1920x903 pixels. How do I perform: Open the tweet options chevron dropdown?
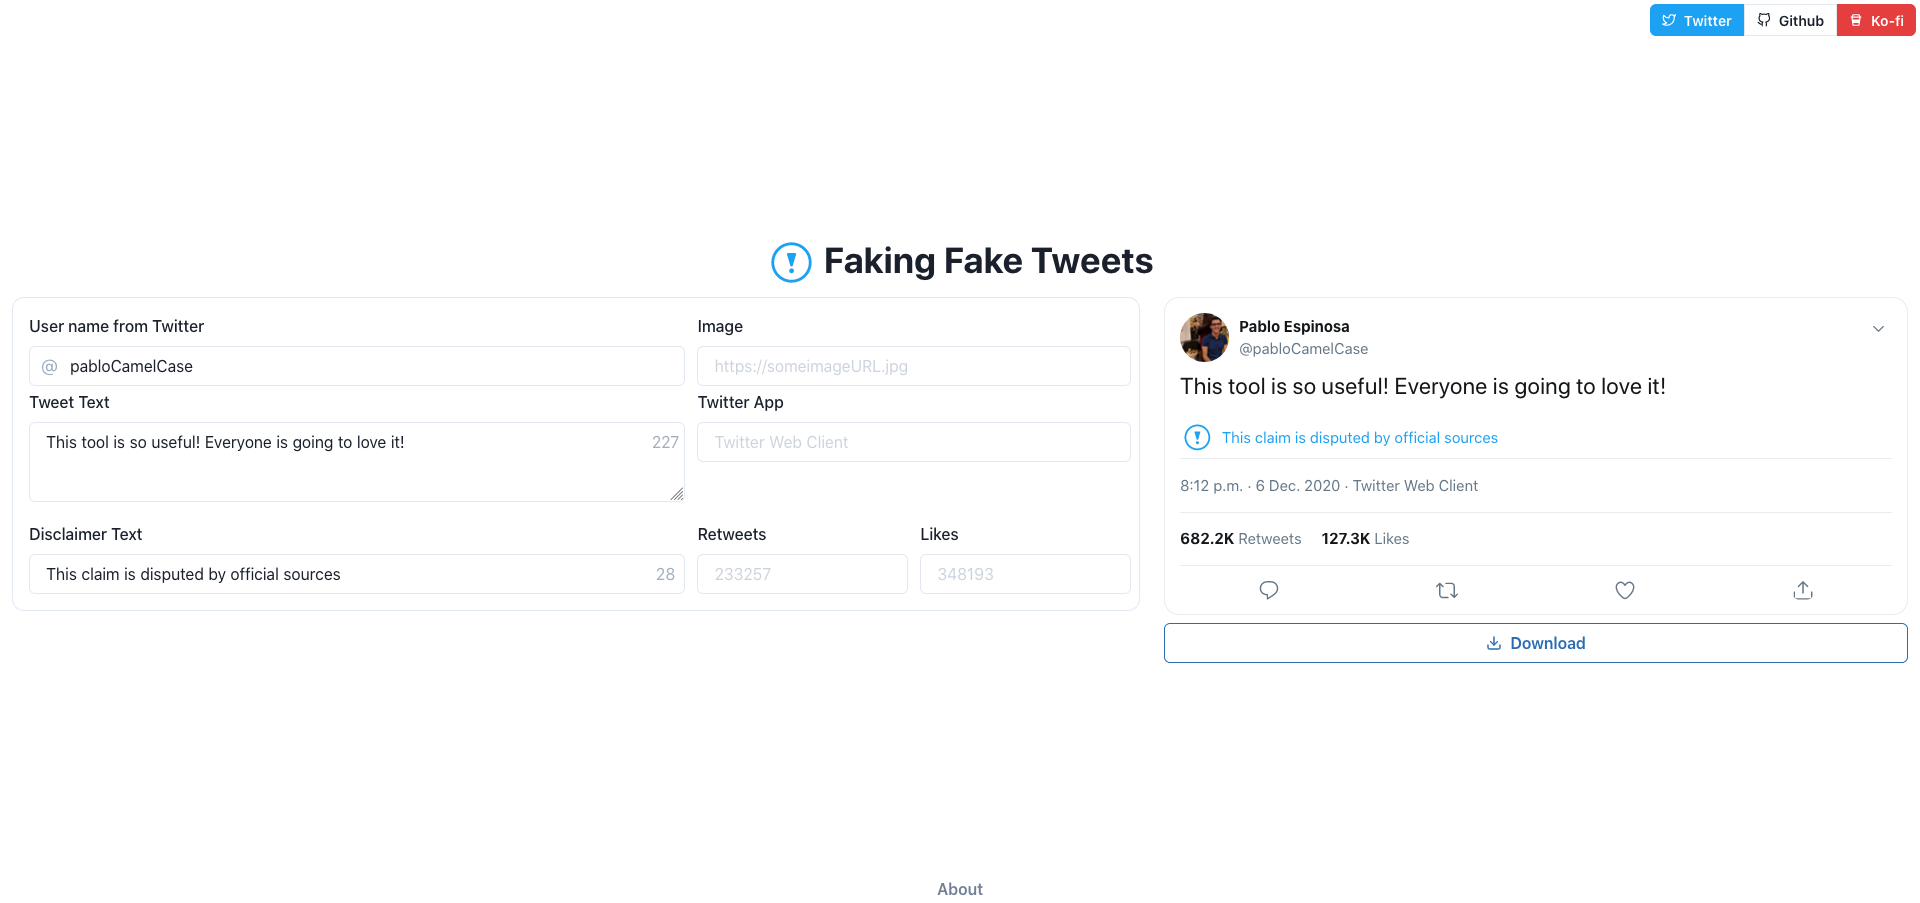click(x=1878, y=328)
